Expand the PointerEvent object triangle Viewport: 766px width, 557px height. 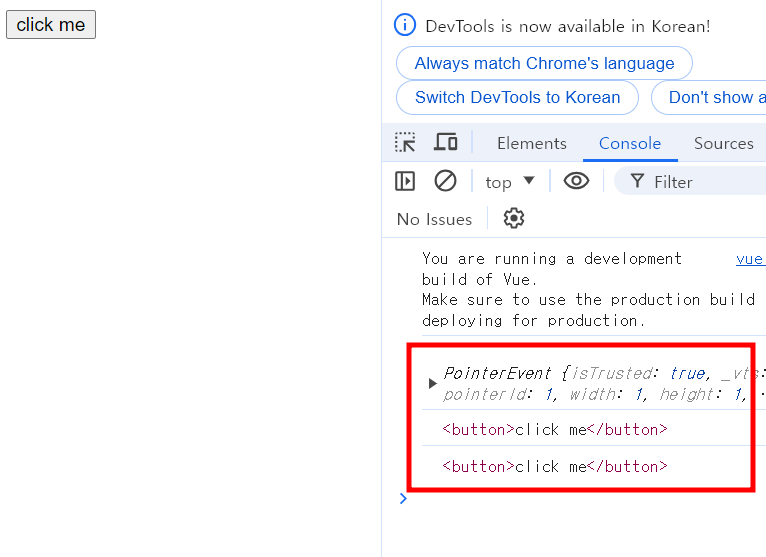(432, 384)
